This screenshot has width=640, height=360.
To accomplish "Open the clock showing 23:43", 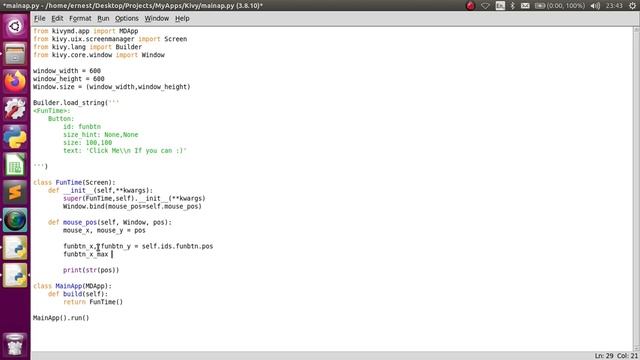I will 614,6.
